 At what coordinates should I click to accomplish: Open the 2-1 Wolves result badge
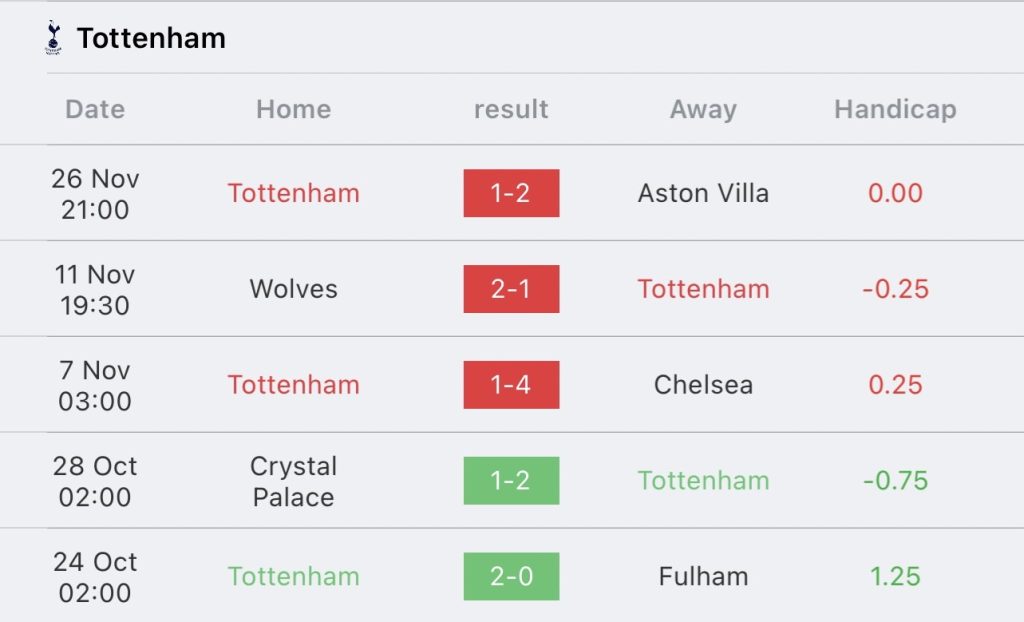[x=511, y=289]
